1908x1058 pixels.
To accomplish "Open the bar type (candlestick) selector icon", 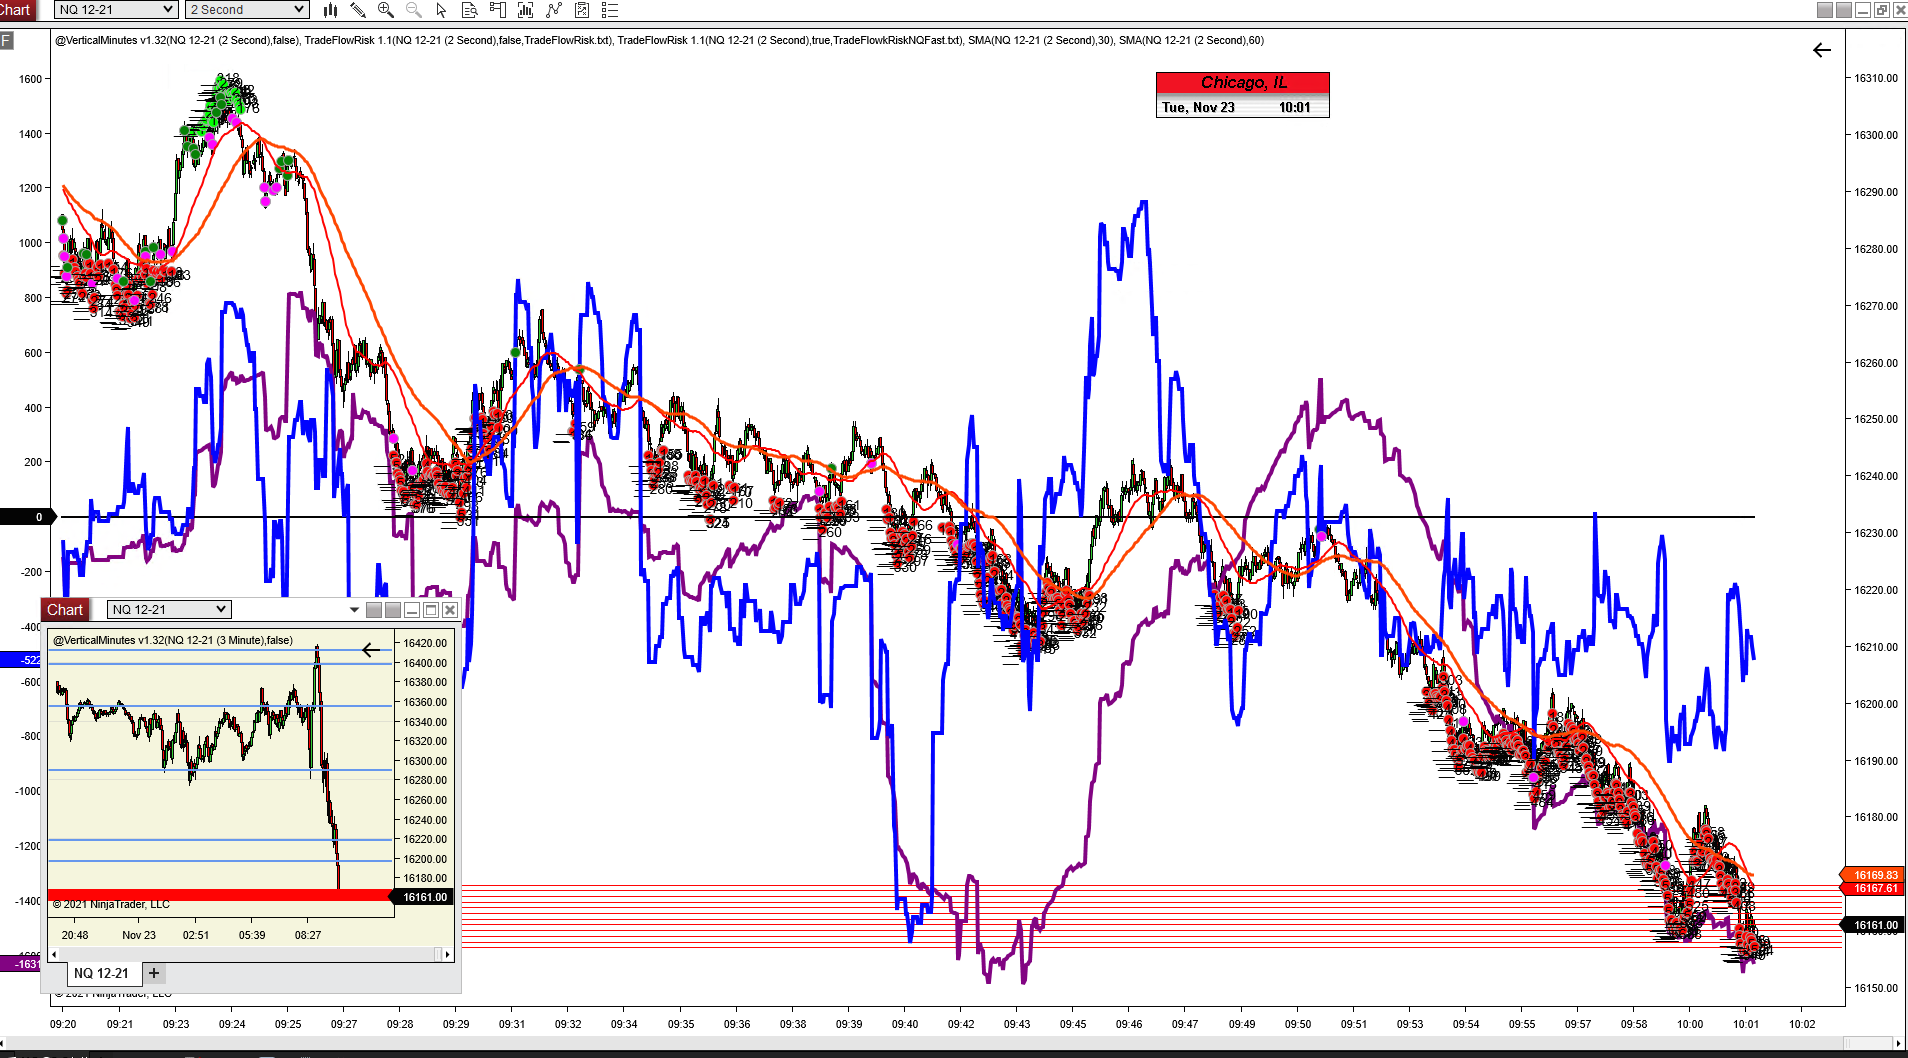I will [x=330, y=10].
